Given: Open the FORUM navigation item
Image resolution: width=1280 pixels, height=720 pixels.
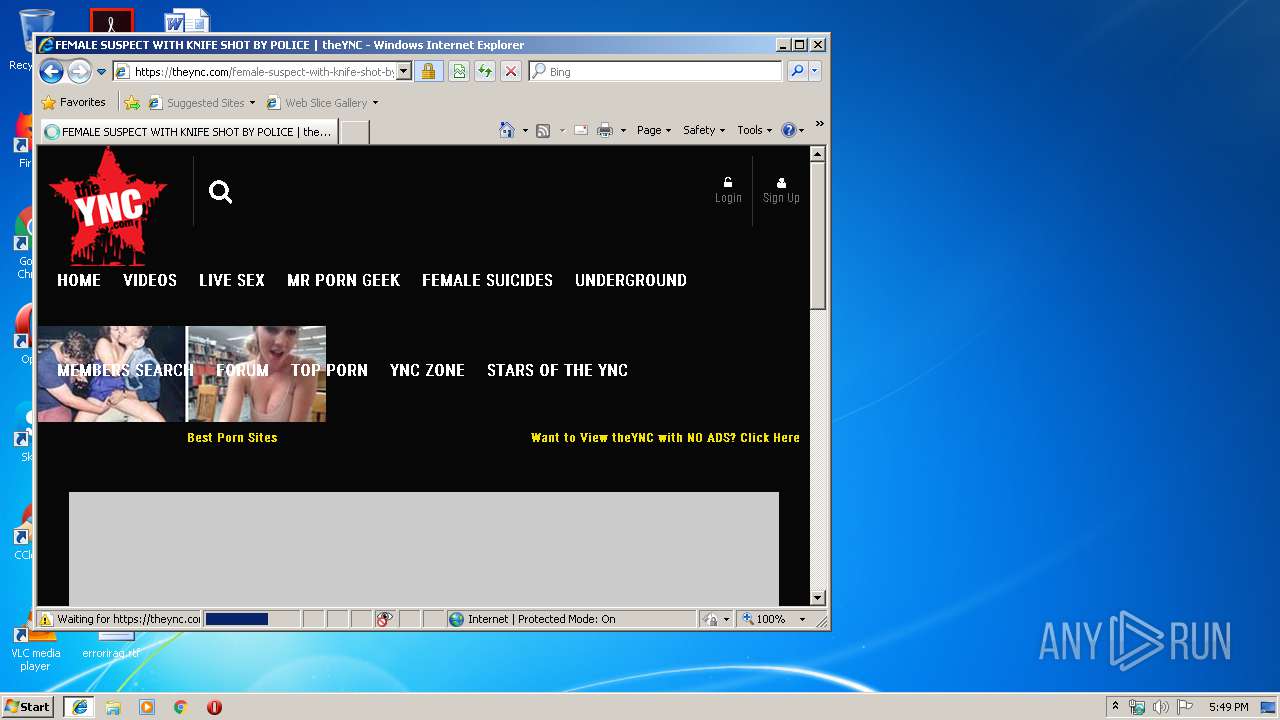Looking at the screenshot, I should [242, 370].
